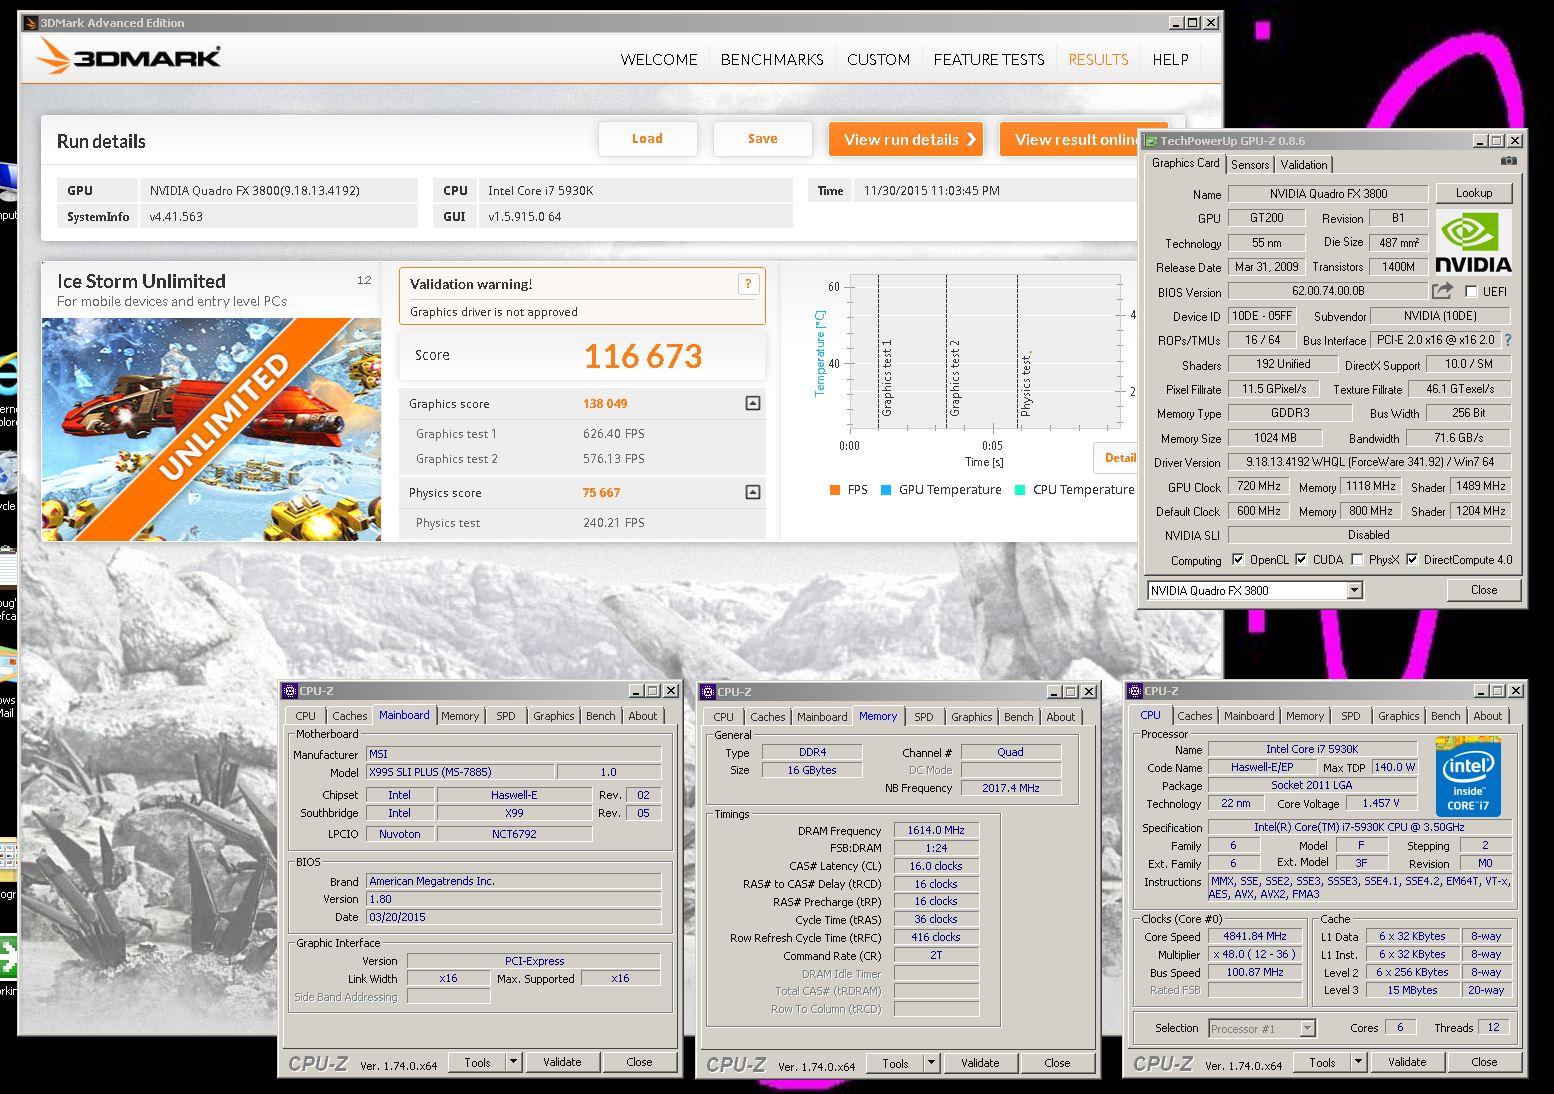Screen dimensions: 1554x1094
Task: Click Close in the CPU tab CPU-Z window
Action: click(x=1484, y=1062)
